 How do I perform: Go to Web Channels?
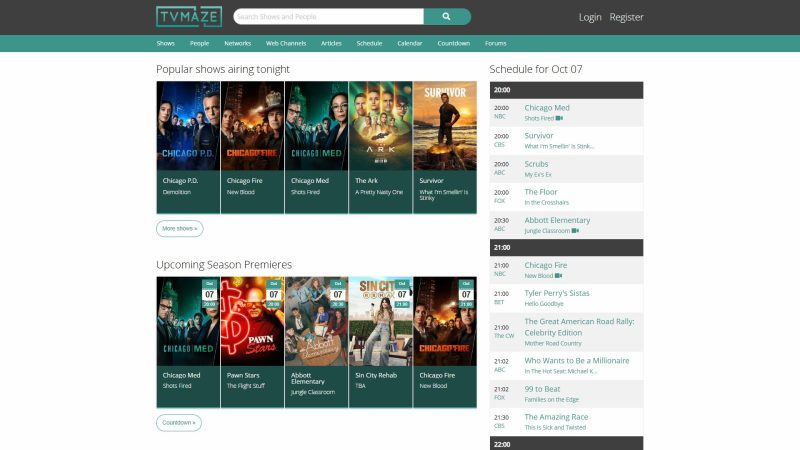click(286, 43)
